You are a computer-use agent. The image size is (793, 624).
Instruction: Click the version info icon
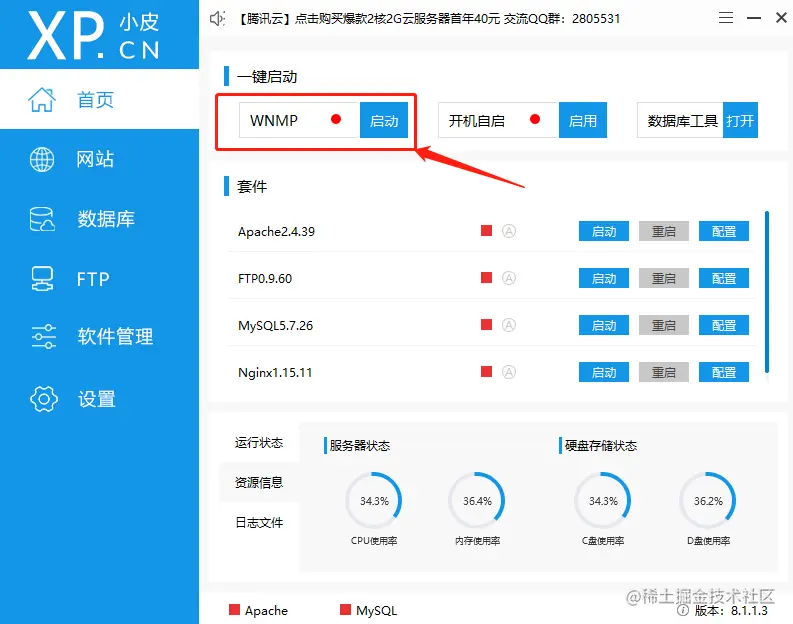(683, 610)
